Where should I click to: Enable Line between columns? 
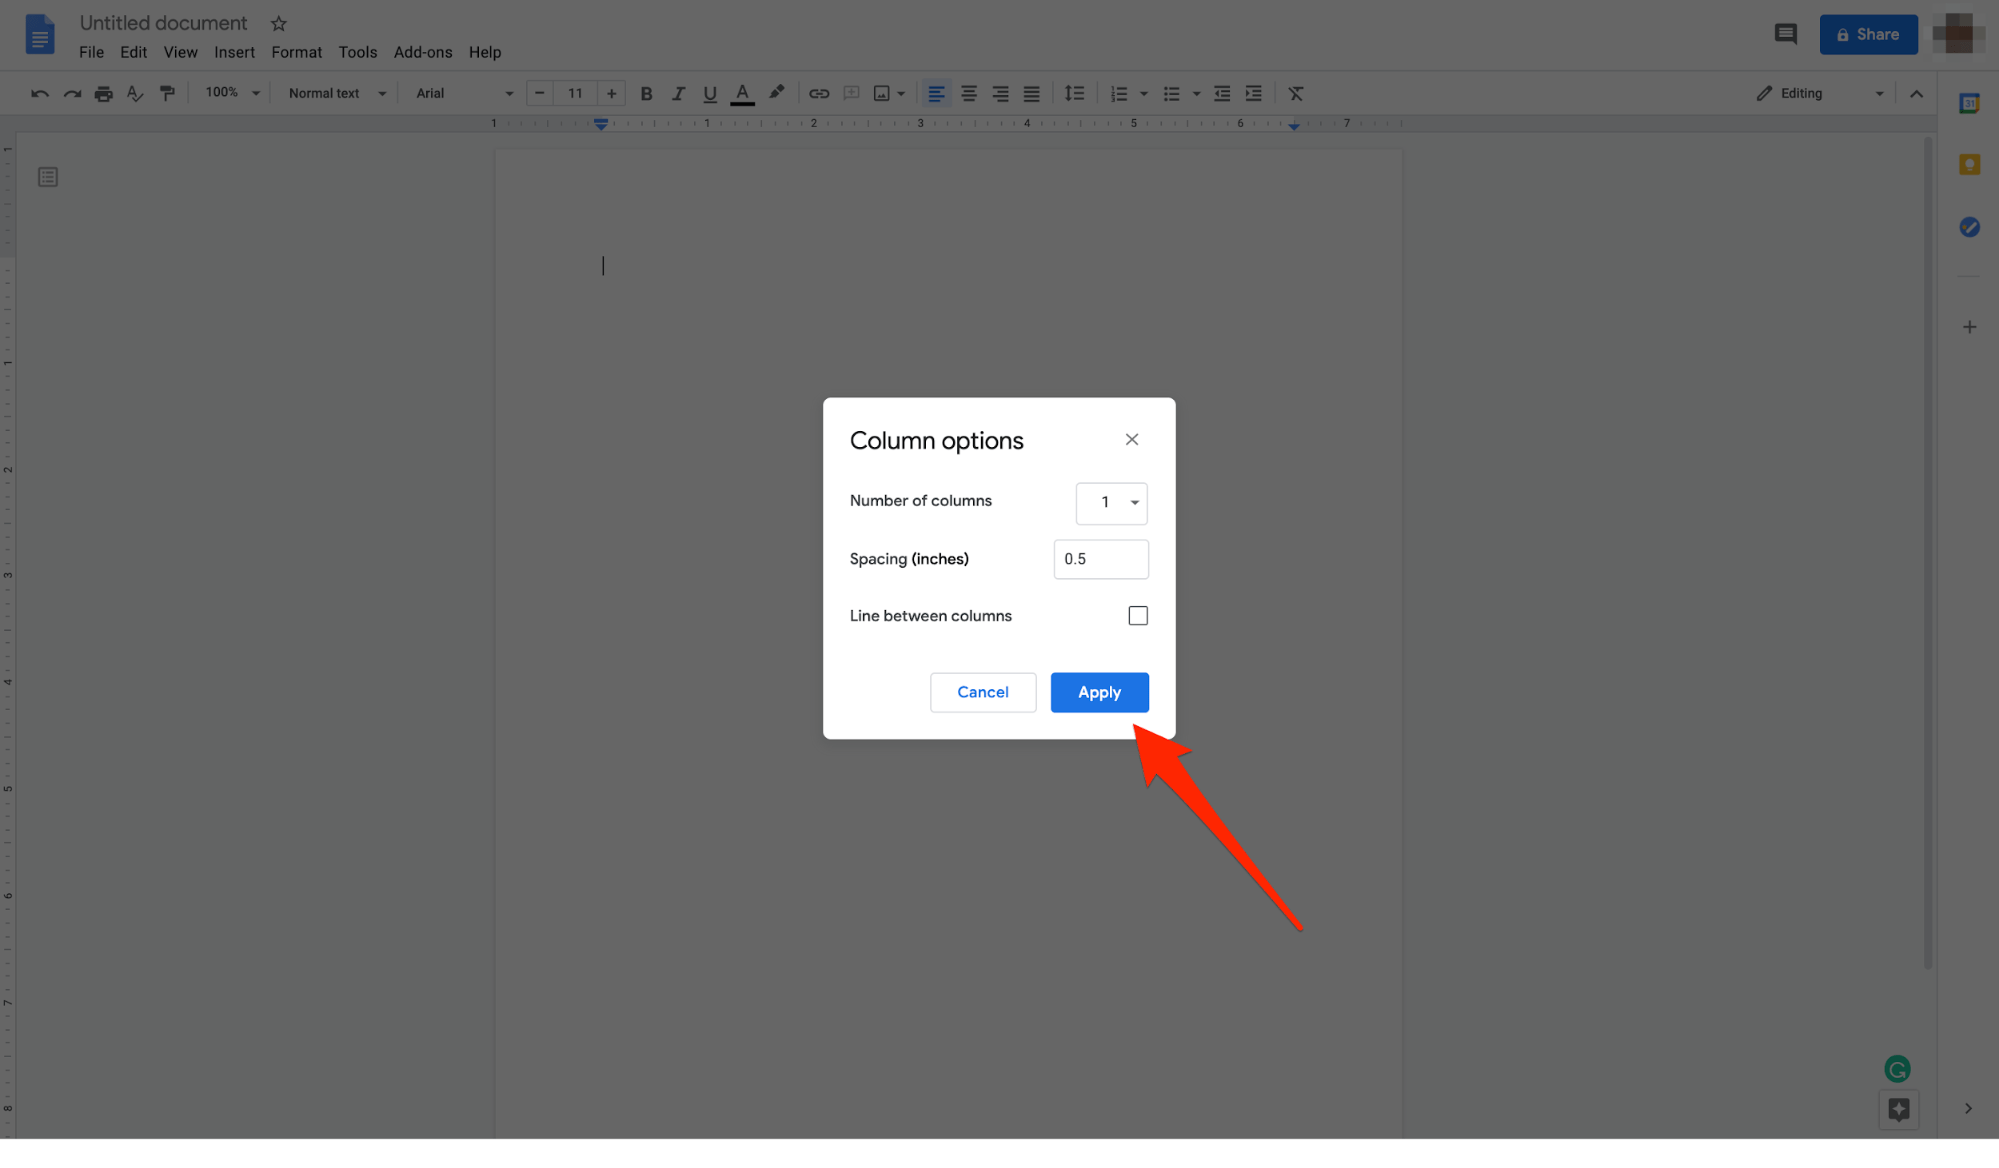tap(1137, 615)
